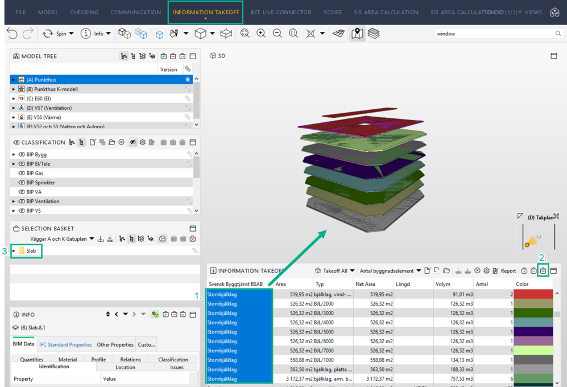Click highlighted set-selection-basket icon in Takeoff

point(543,271)
